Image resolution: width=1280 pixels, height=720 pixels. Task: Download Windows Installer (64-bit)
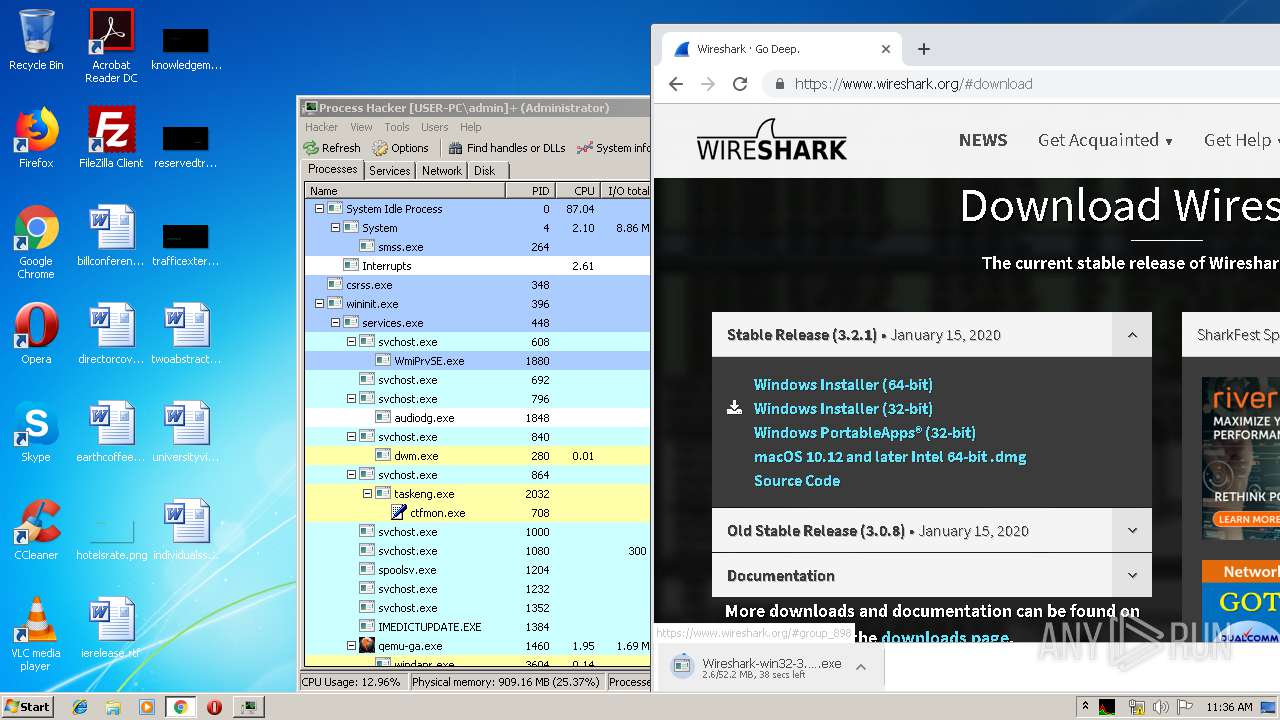pyautogui.click(x=843, y=385)
